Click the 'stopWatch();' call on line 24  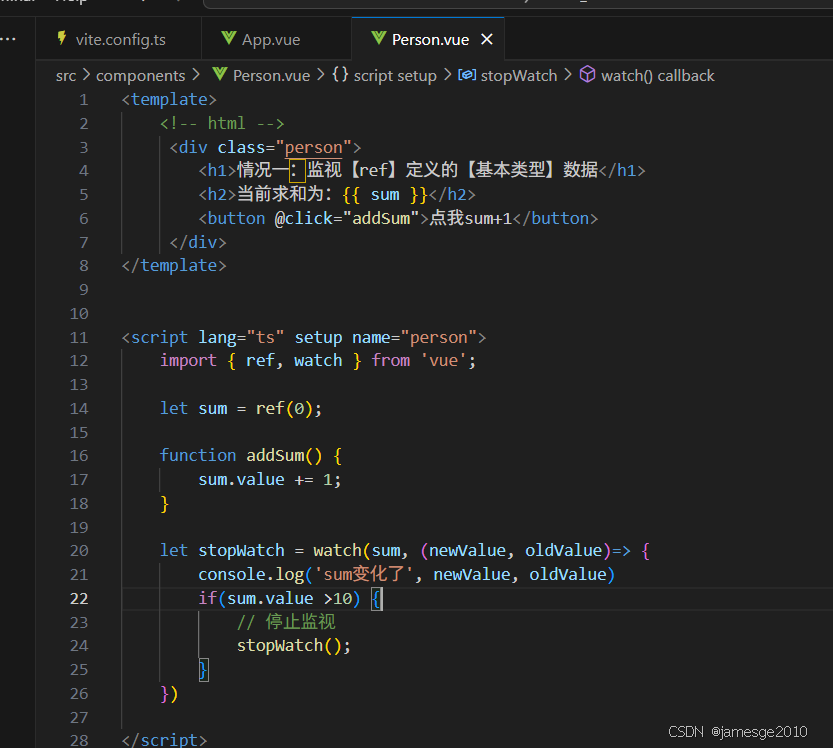point(294,646)
